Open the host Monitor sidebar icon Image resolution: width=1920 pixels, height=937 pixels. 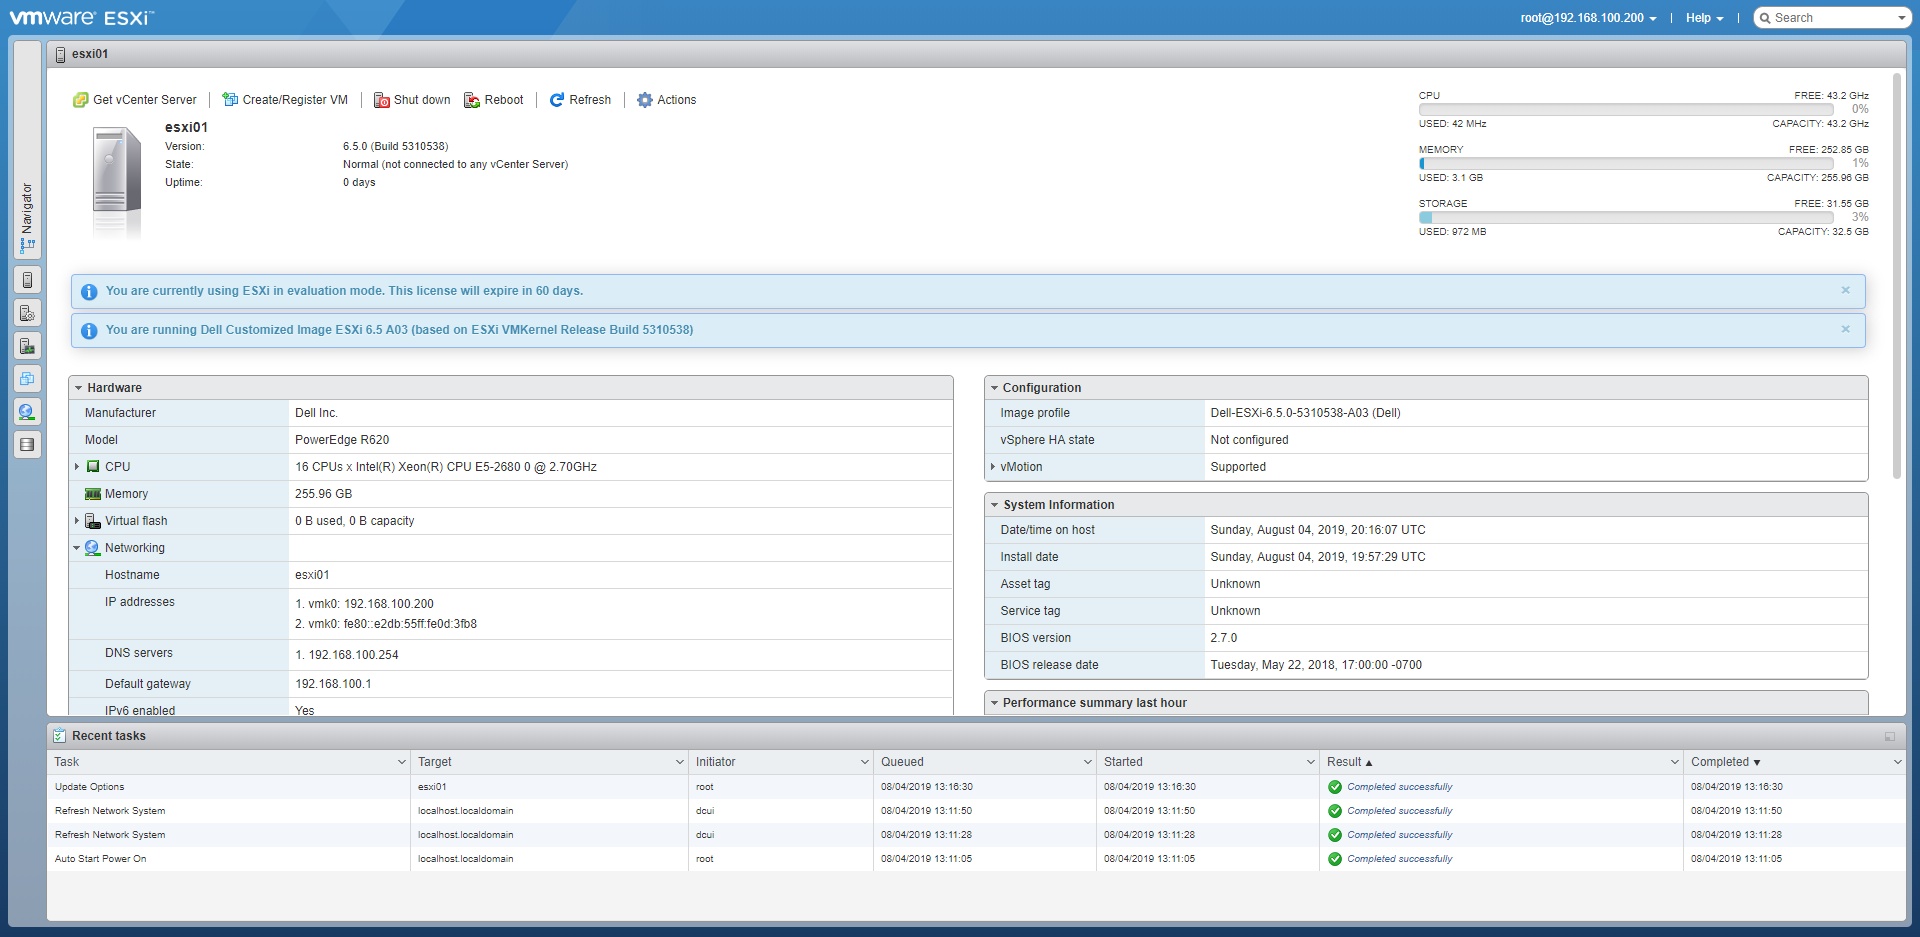pos(27,346)
